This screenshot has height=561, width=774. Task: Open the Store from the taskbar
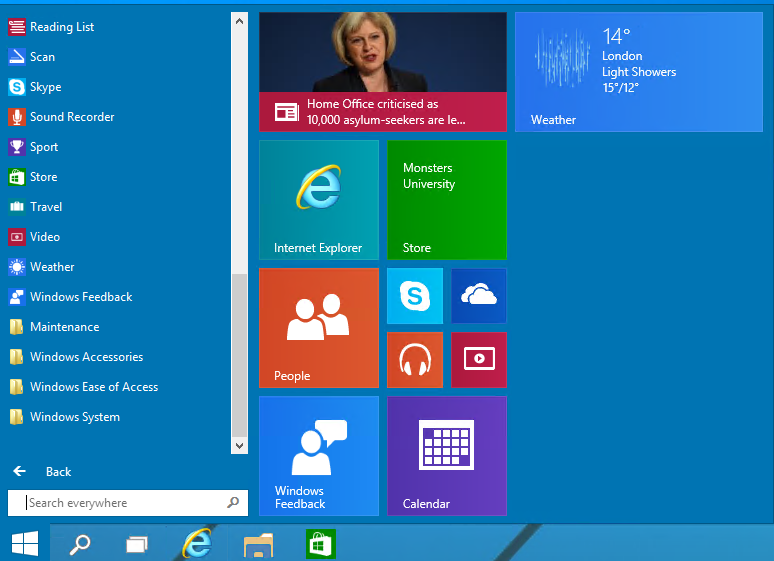point(321,544)
